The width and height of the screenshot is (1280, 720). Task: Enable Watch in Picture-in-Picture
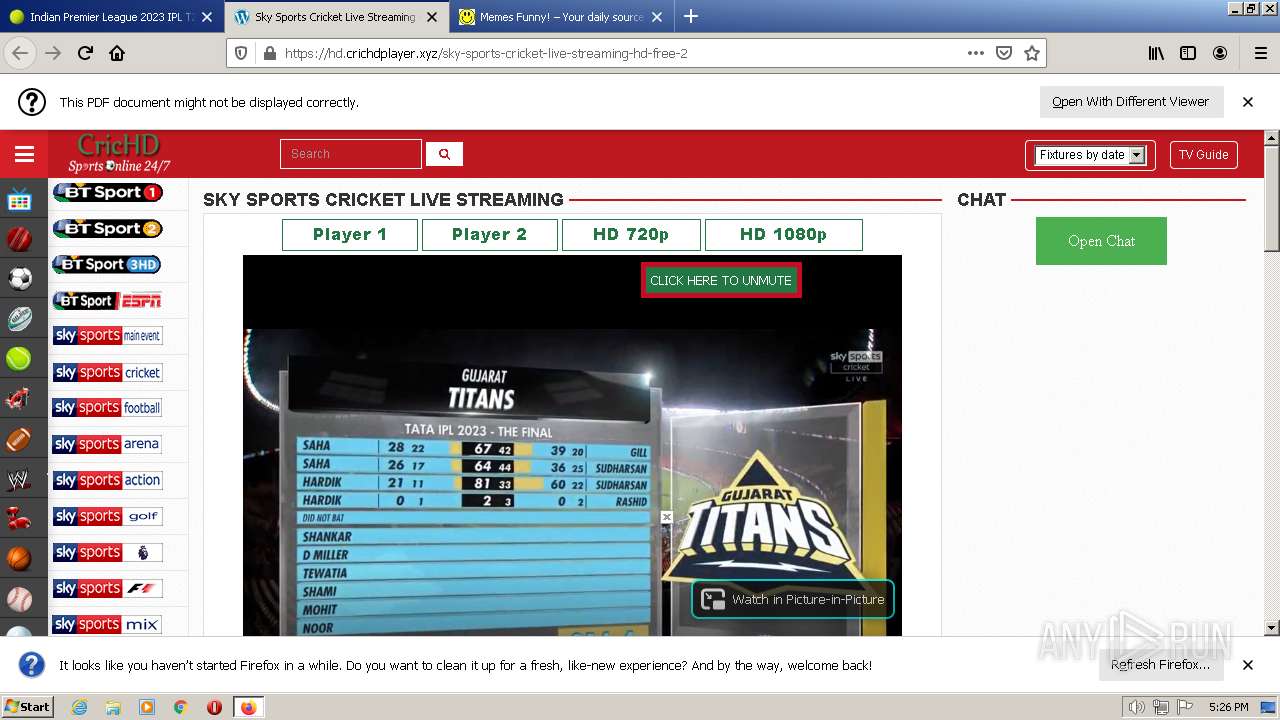click(x=793, y=599)
